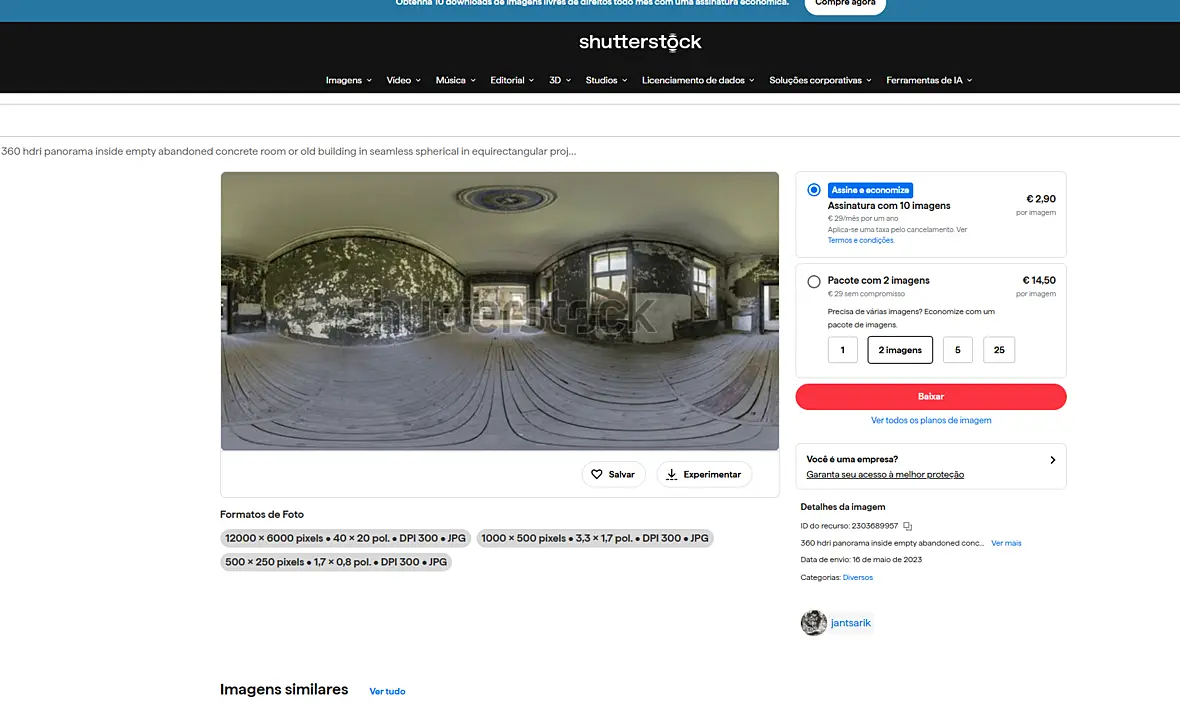
Task: Expand the Música menu
Action: click(455, 80)
